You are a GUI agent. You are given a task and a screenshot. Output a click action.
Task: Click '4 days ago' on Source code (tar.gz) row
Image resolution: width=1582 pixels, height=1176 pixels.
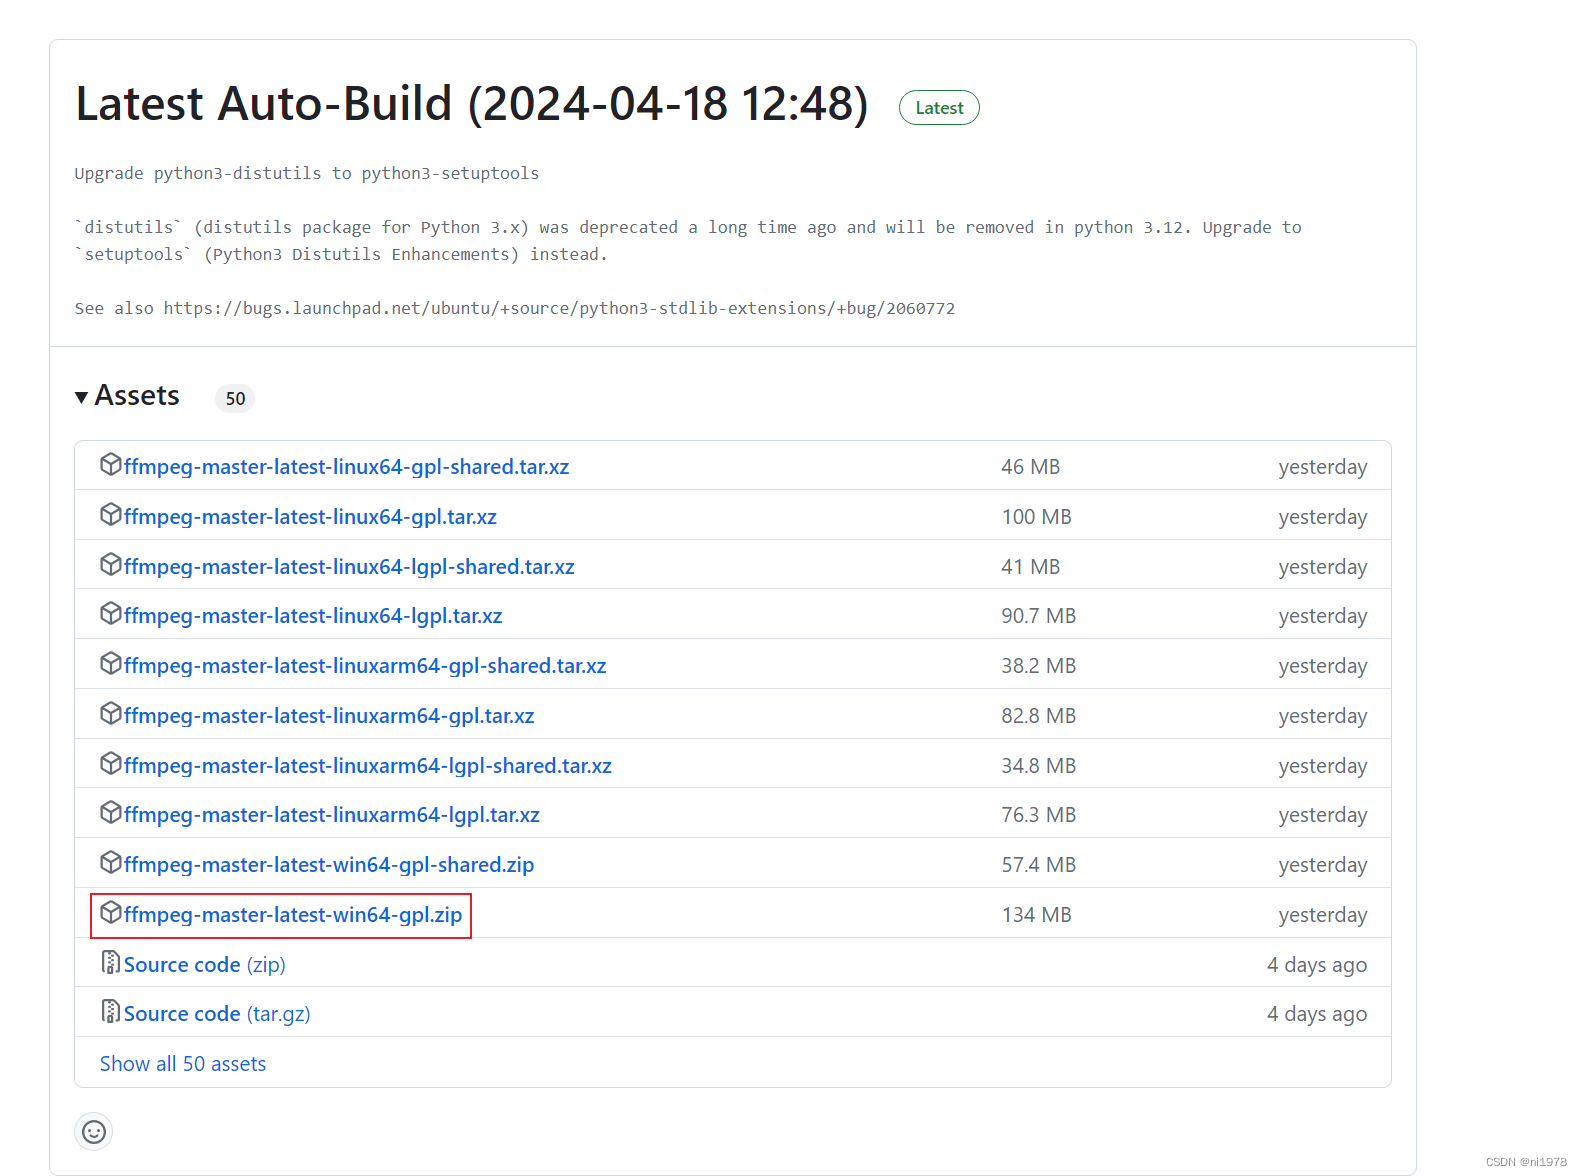[x=1317, y=1014]
